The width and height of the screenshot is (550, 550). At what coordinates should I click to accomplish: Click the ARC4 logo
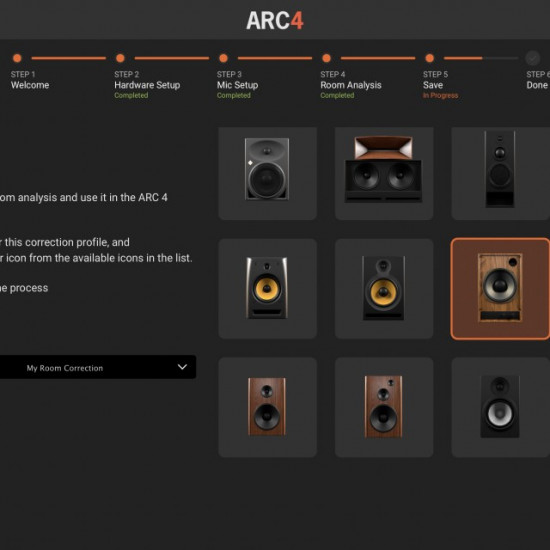tap(275, 21)
